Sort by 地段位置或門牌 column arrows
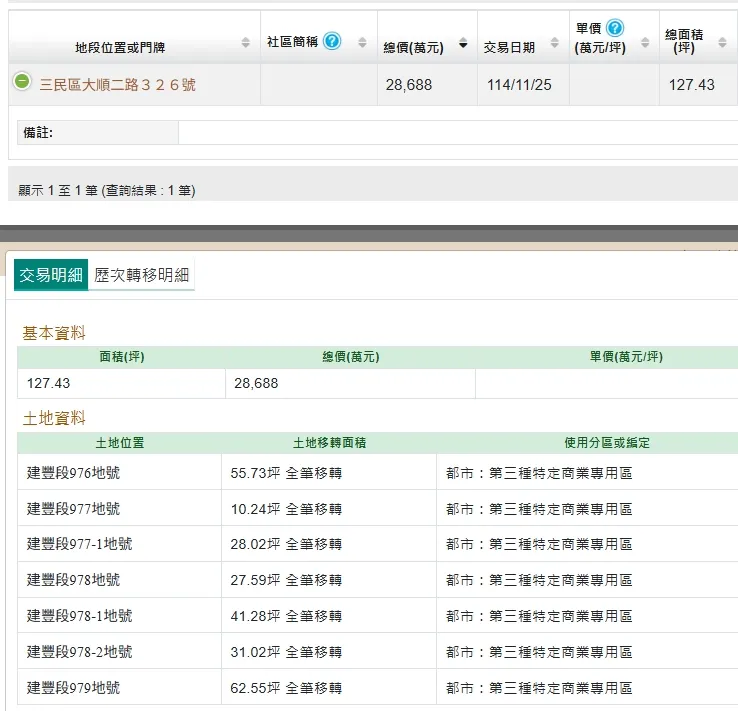Screen dimensions: 738x711 (x=245, y=42)
